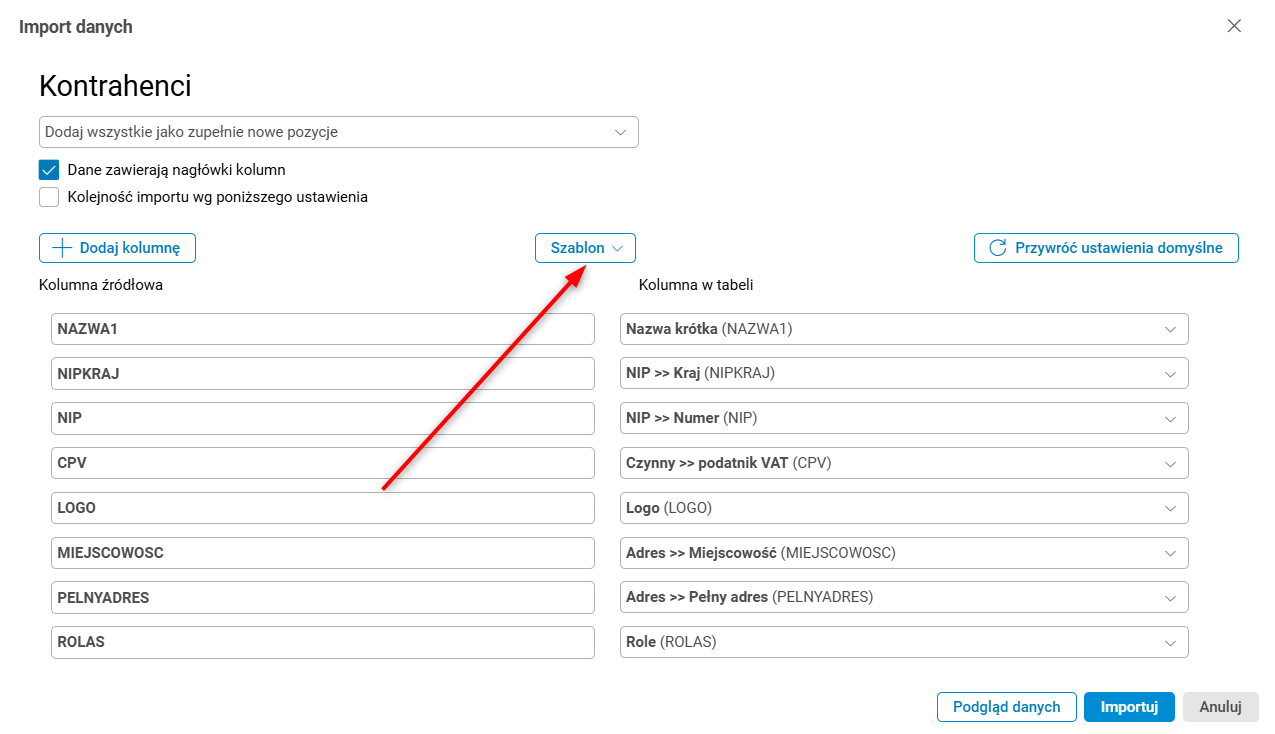Screen dimensions: 1275x734
Task: Select the CPV source column field
Action: [322, 463]
